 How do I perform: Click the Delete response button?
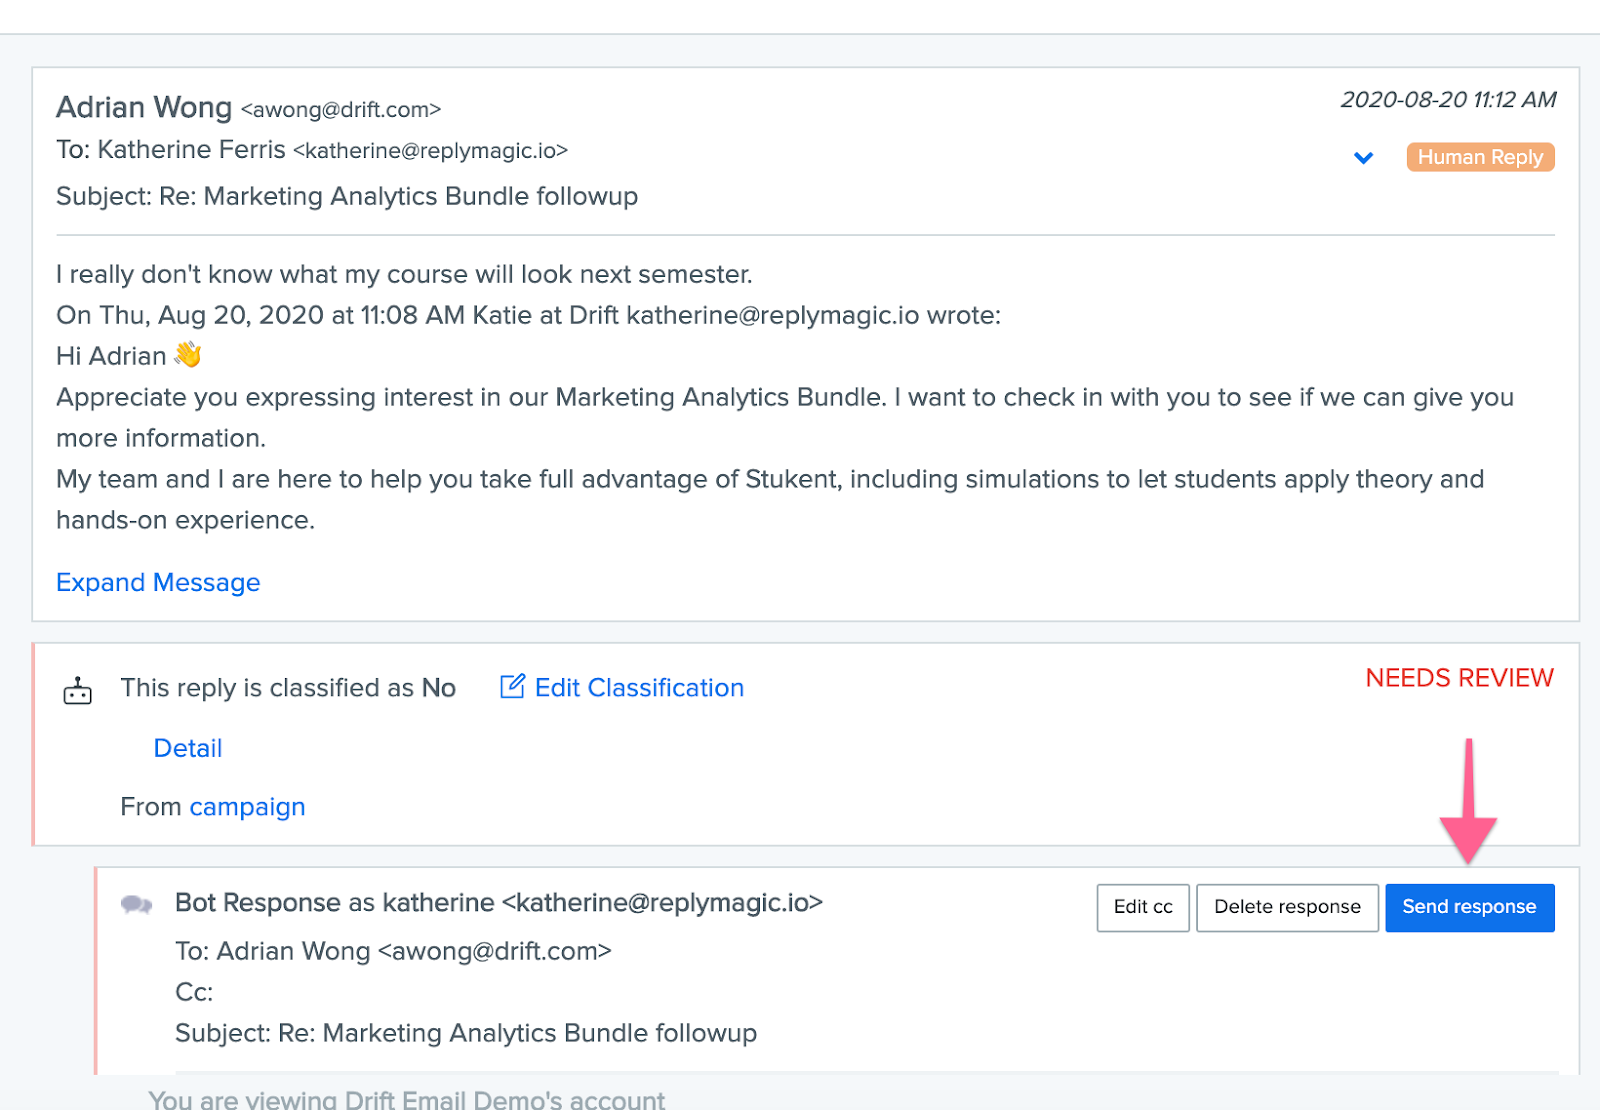(x=1287, y=907)
